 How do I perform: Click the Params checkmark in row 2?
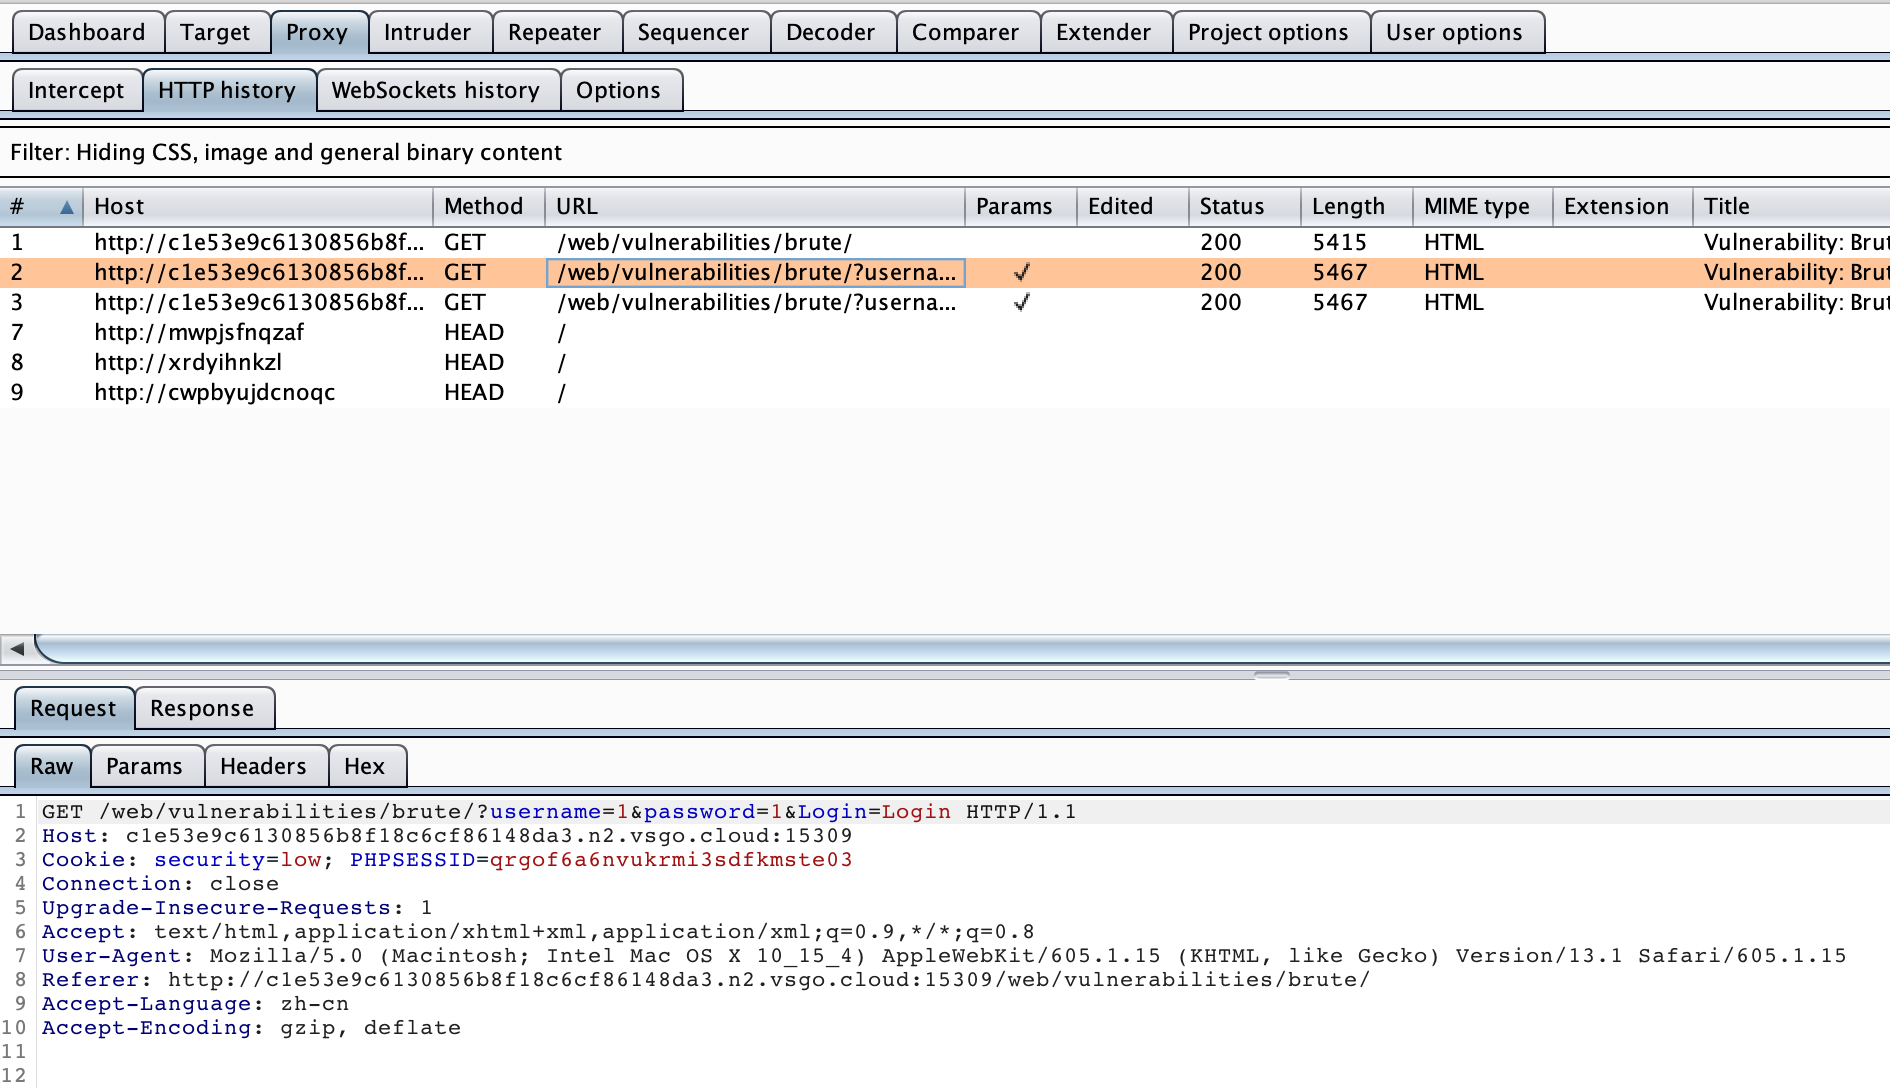[x=1021, y=272]
